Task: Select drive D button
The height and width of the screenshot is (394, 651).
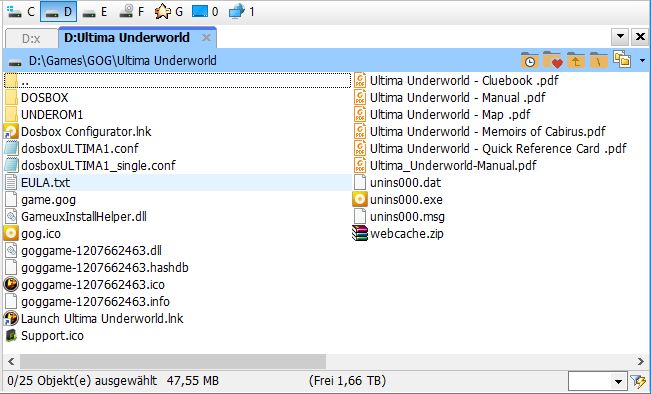Action: (x=58, y=12)
